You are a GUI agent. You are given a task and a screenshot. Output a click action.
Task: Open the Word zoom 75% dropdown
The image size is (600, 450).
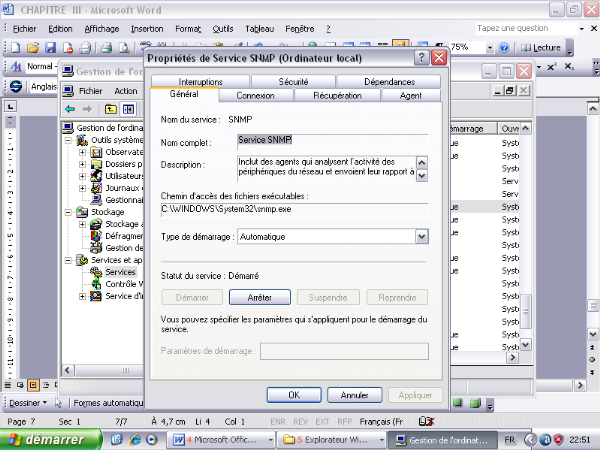pos(489,48)
